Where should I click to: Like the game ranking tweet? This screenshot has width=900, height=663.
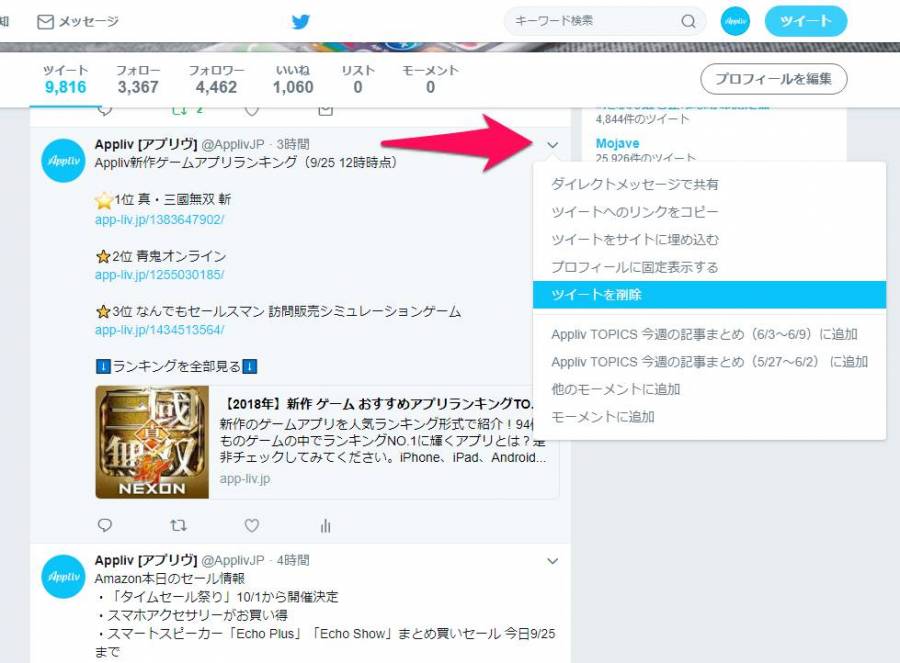pos(251,525)
